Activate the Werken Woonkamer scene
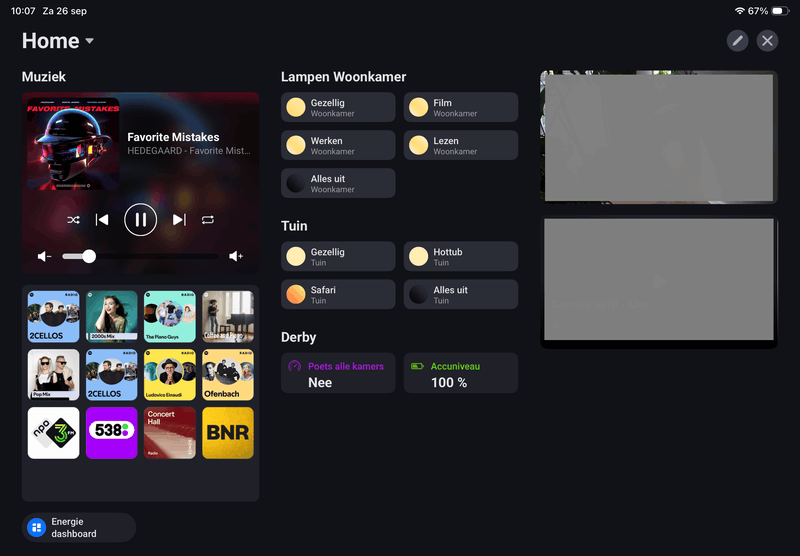The width and height of the screenshot is (800, 556). coord(338,145)
